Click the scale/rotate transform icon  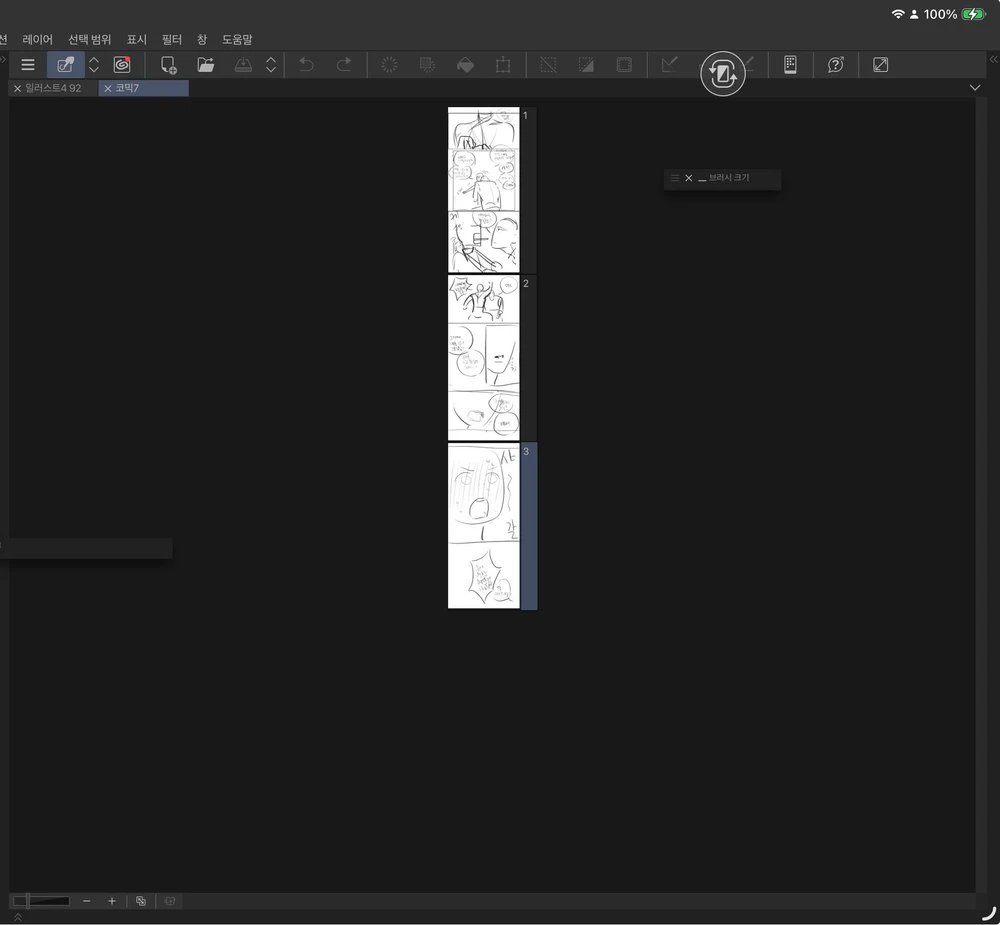click(x=503, y=64)
